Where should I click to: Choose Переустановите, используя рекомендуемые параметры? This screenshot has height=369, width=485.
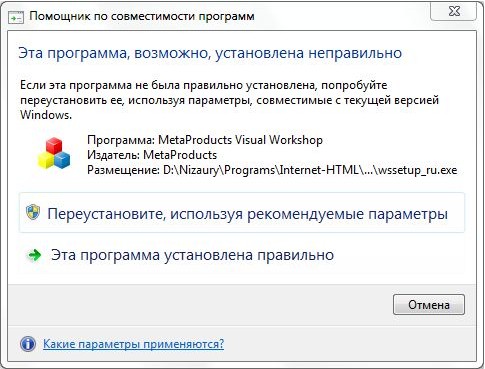242,213
